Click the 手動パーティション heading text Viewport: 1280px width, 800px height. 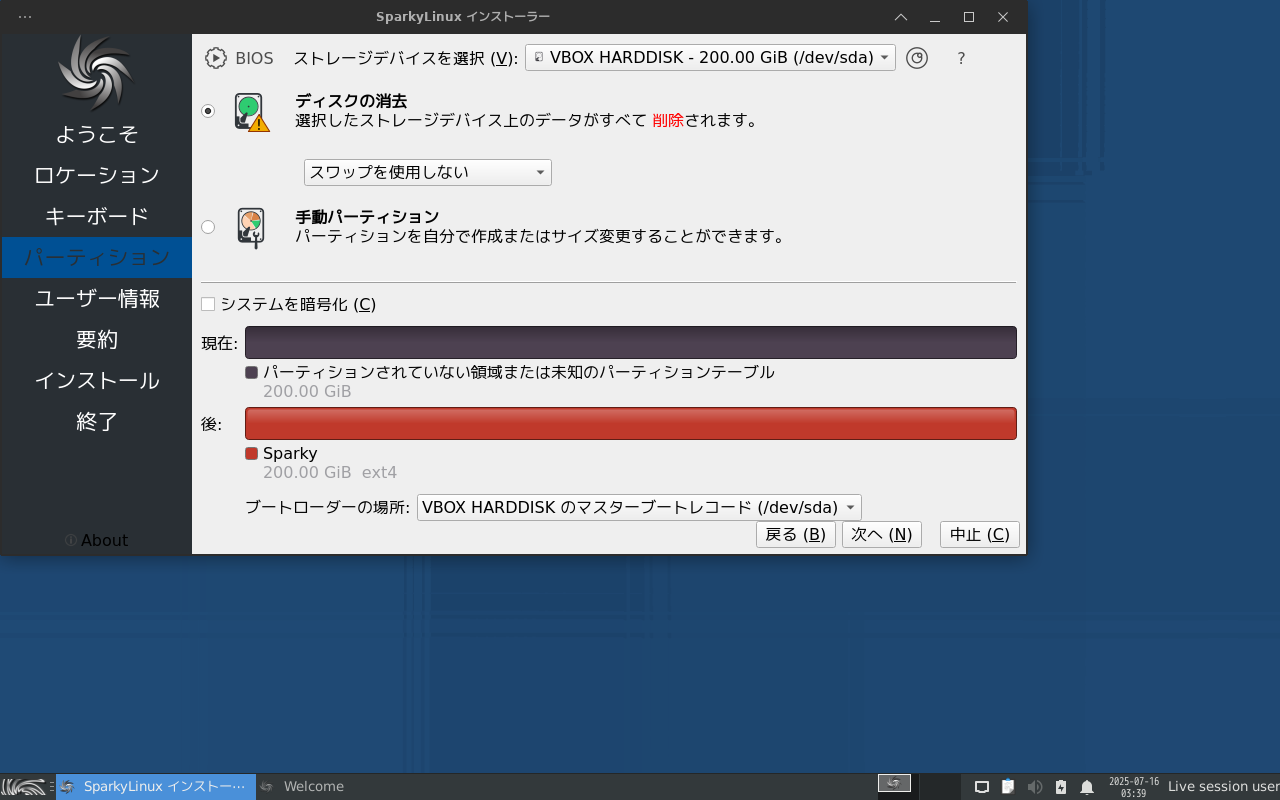367,217
